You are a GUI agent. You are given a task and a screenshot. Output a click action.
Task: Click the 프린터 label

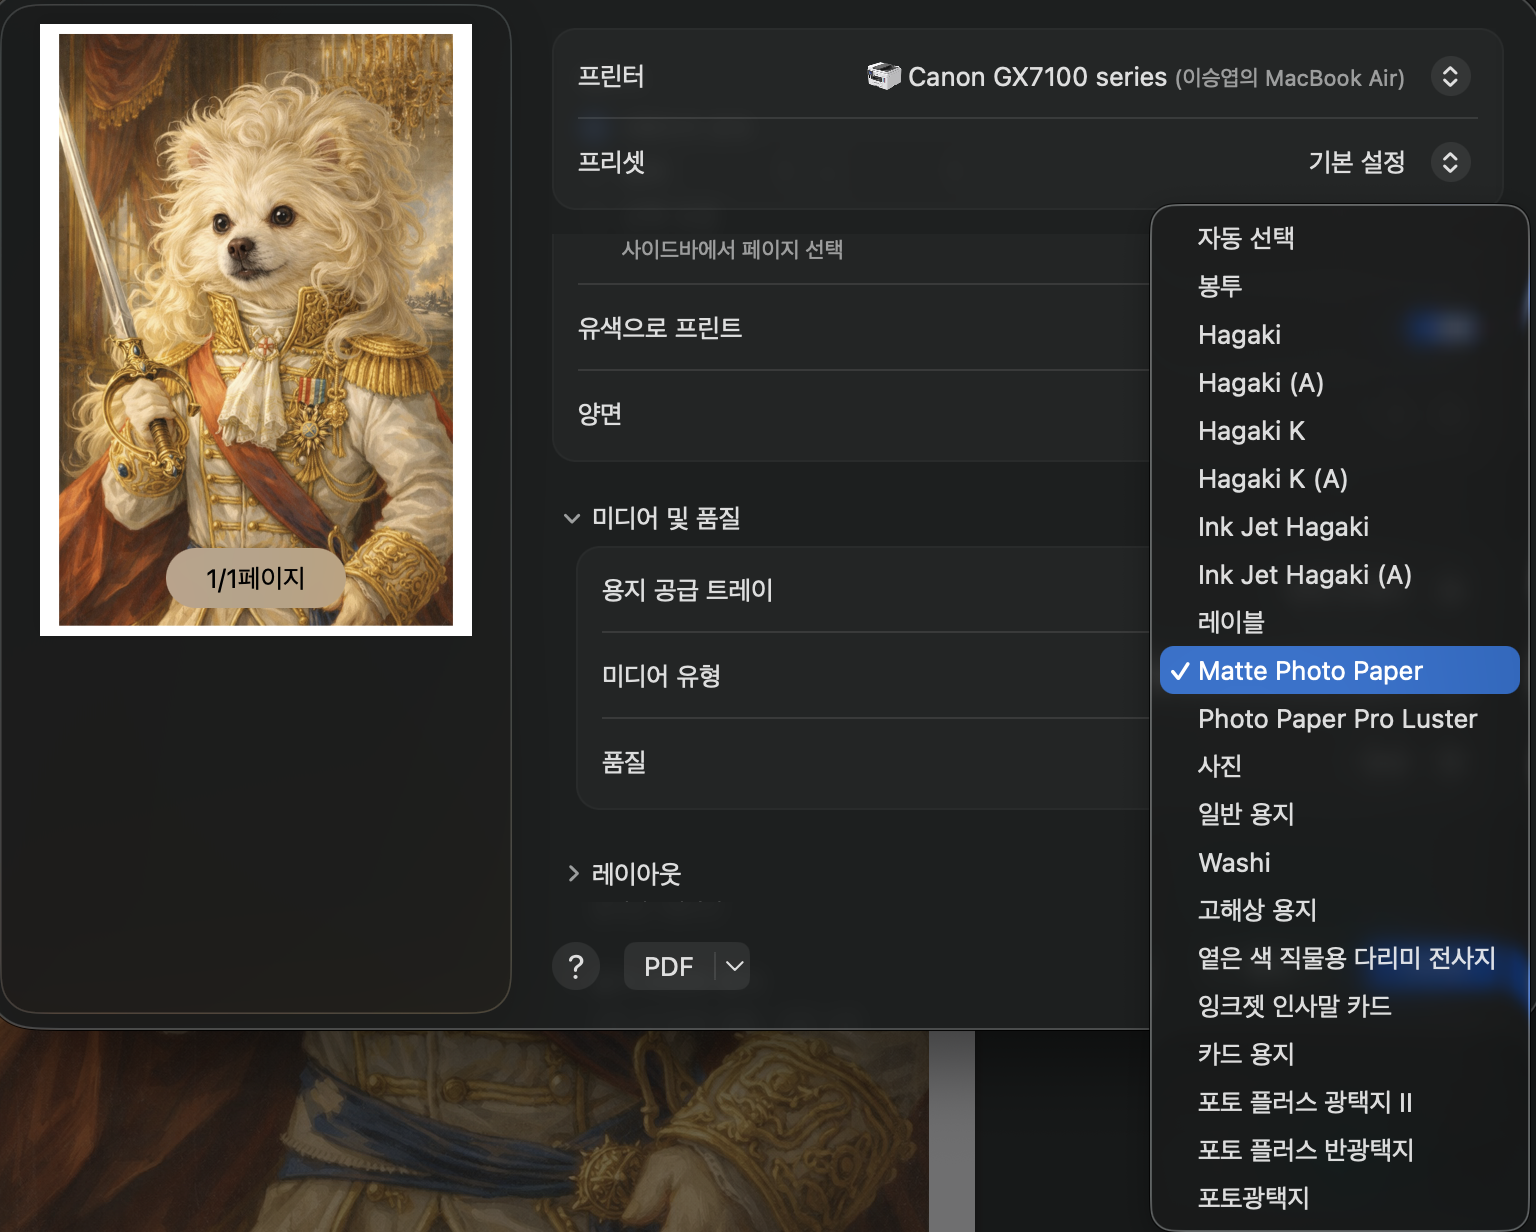click(x=611, y=76)
